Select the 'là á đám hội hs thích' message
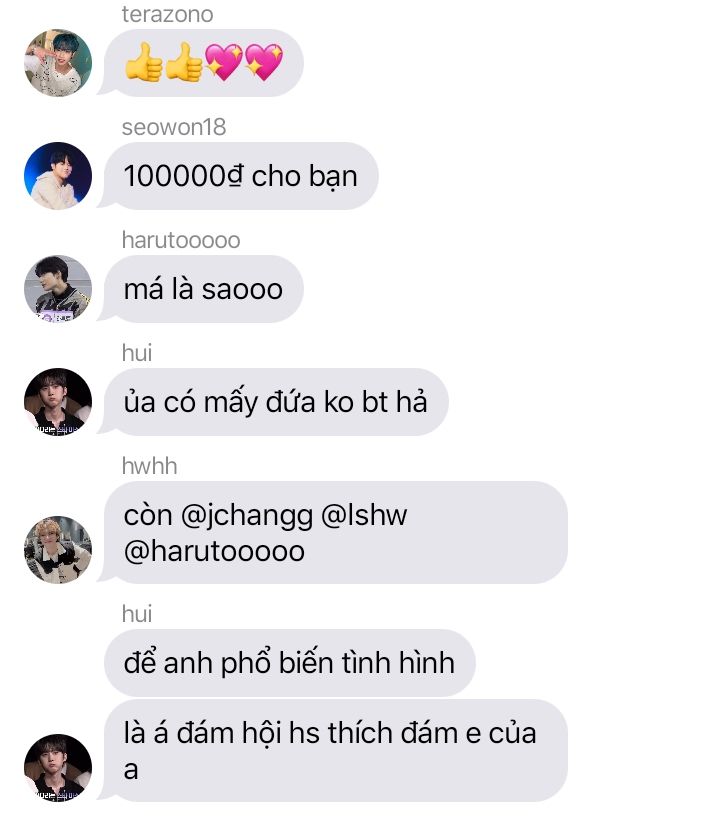The image size is (720, 818). tap(335, 750)
